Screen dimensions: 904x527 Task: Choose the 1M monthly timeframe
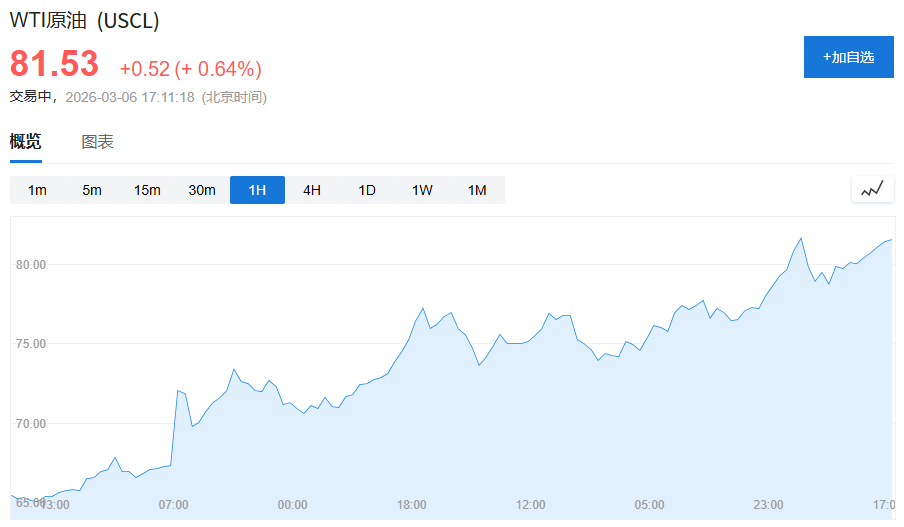477,190
